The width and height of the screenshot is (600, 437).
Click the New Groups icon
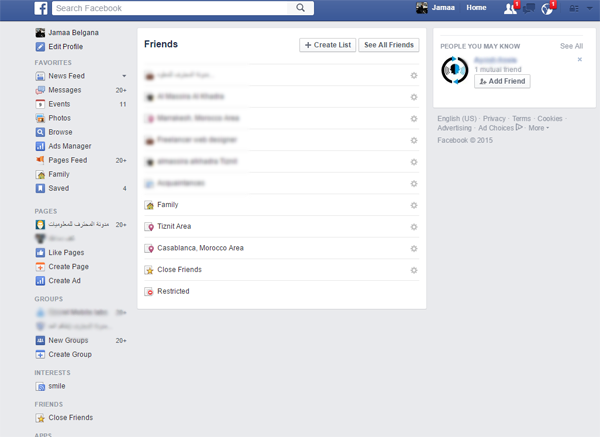(x=40, y=341)
